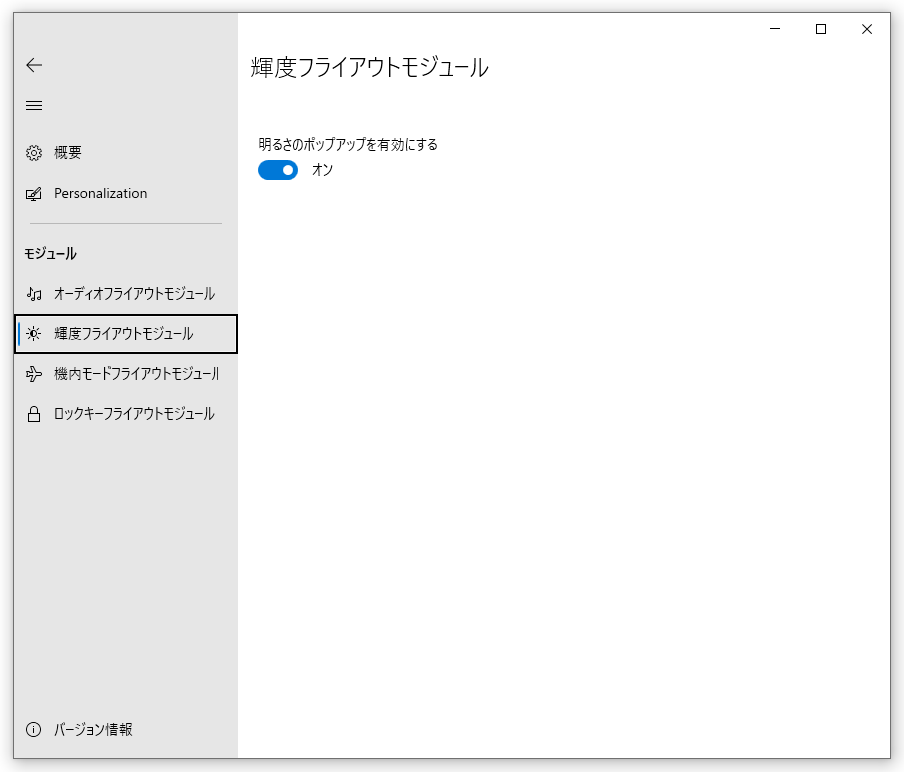Select 輝度フライアウトモジュール in the sidebar
The height and width of the screenshot is (772, 904).
click(124, 334)
